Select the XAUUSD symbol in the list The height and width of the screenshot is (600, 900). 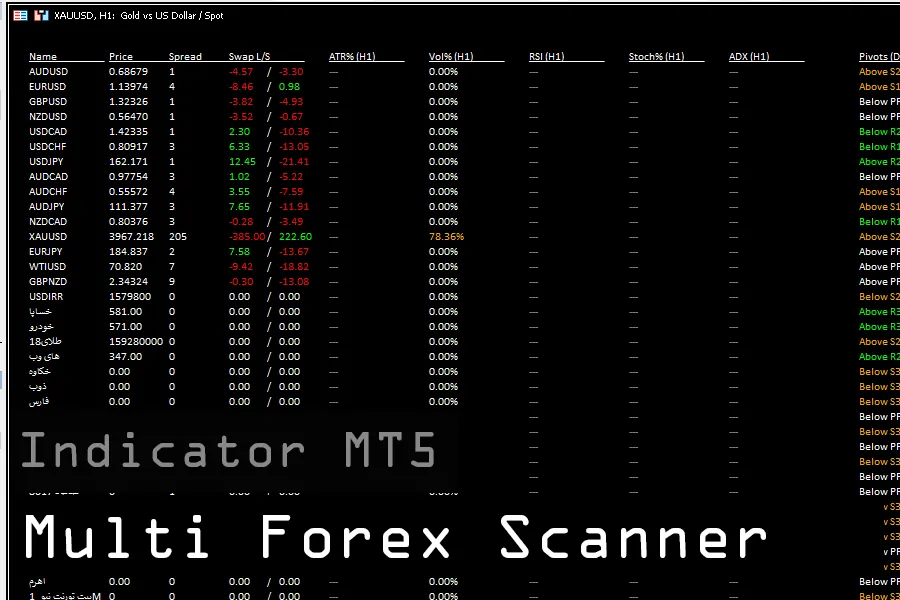tap(48, 237)
